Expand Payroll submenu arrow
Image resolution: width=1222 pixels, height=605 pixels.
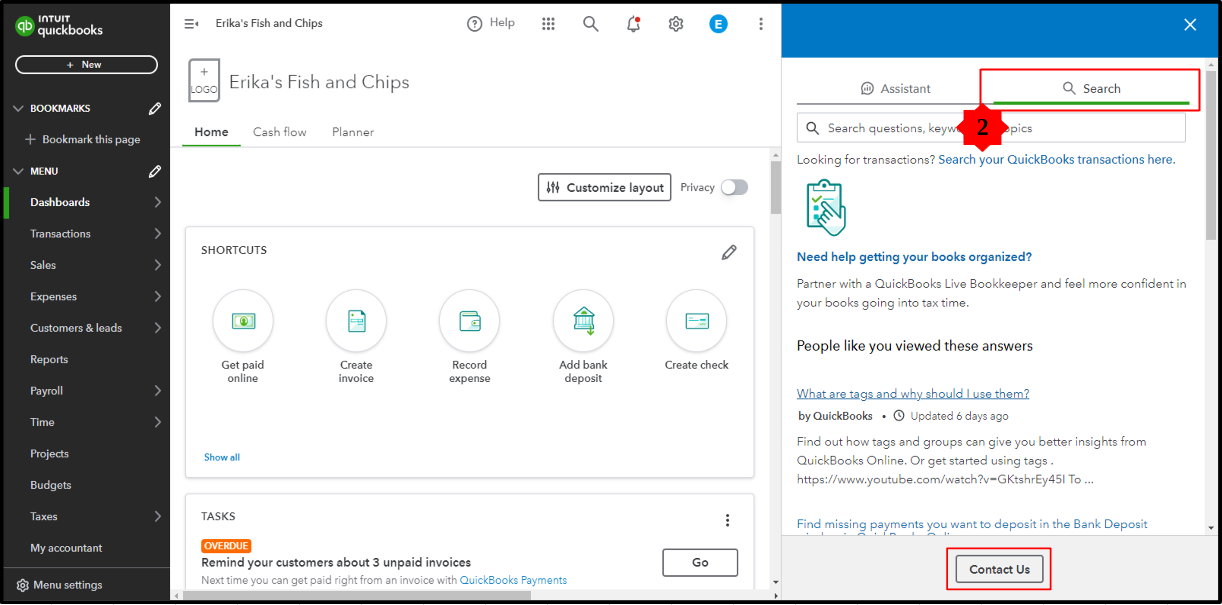[158, 390]
